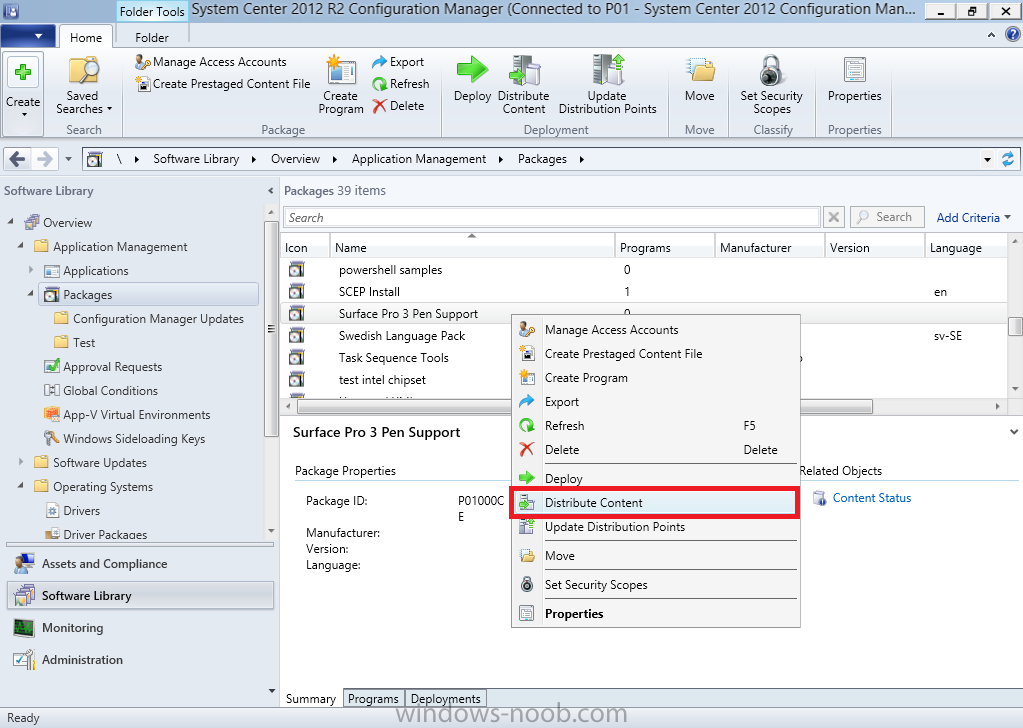The height and width of the screenshot is (728, 1023).
Task: Select the Swedish Language Pack row
Action: [646, 336]
